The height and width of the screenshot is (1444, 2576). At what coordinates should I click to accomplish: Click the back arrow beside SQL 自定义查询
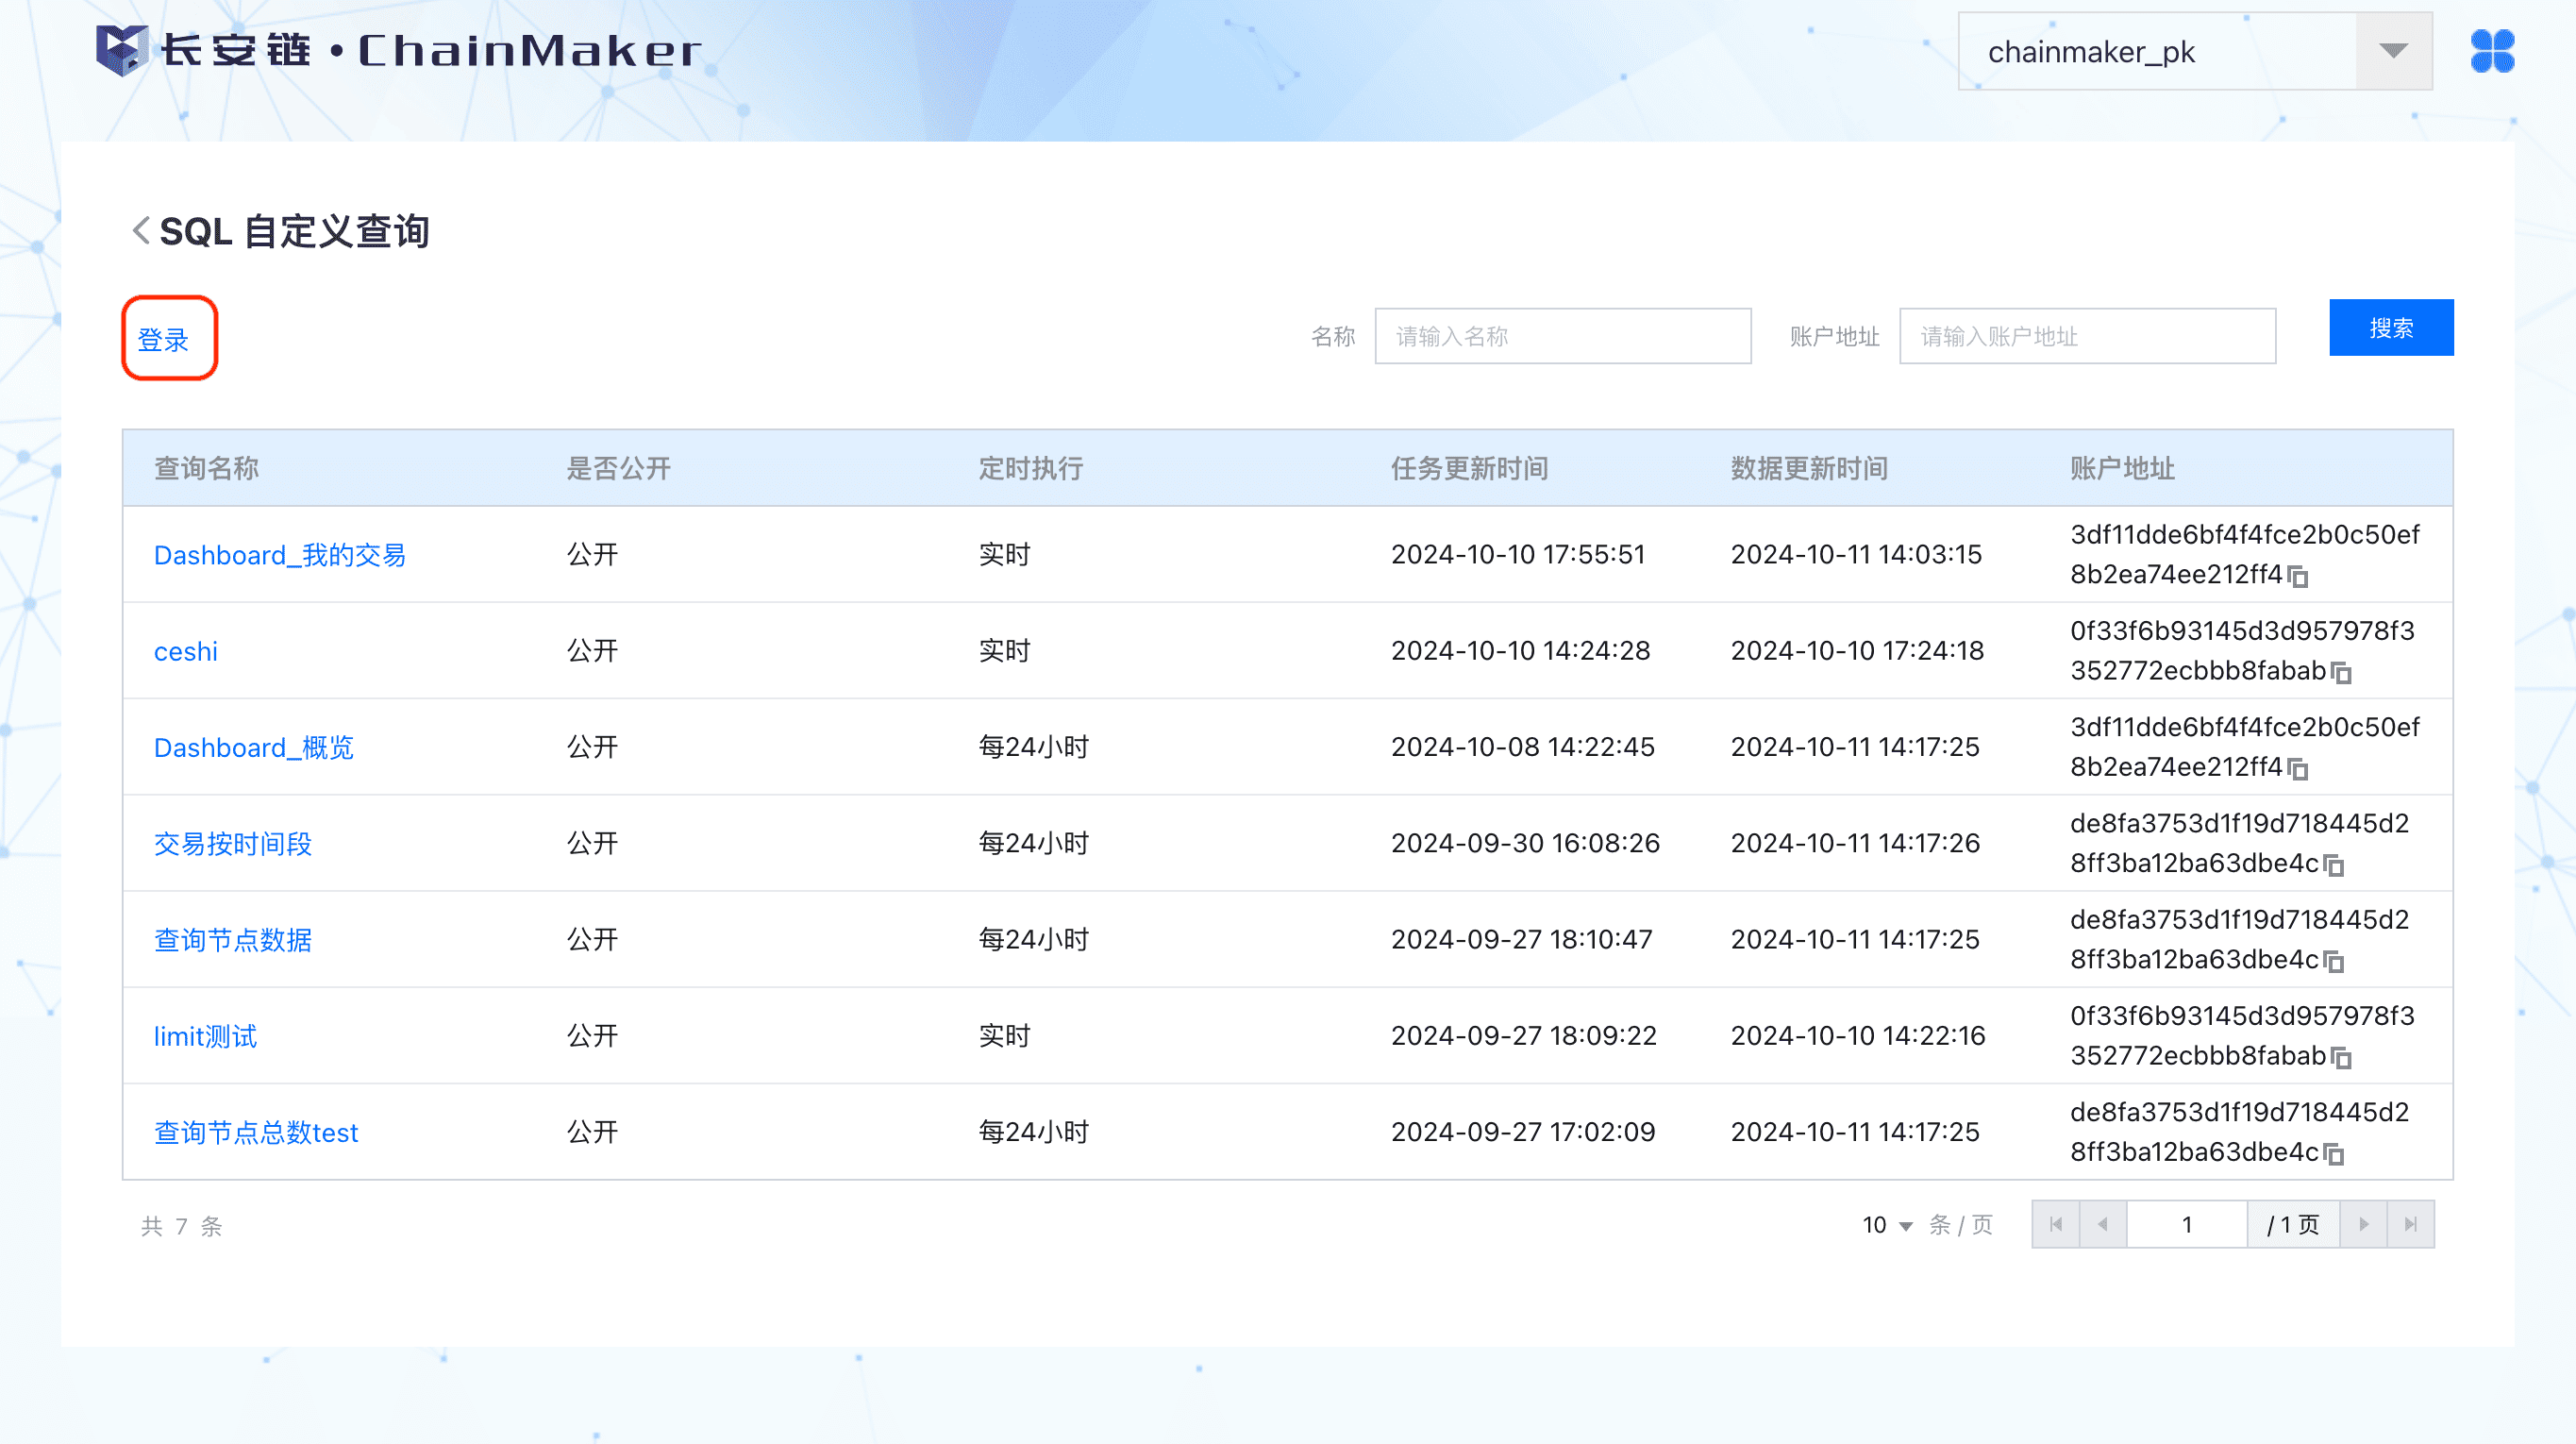(141, 231)
